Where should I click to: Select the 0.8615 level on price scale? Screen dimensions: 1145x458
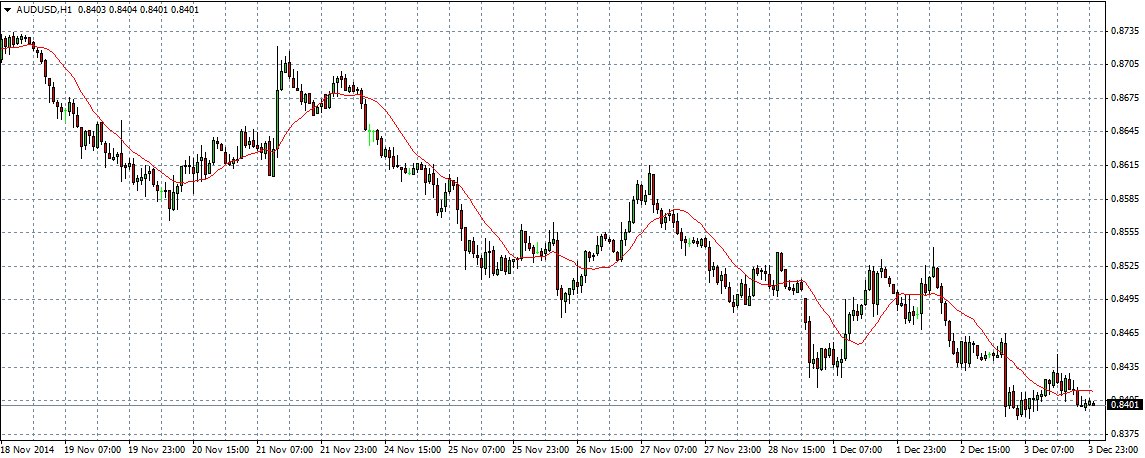(x=1125, y=165)
